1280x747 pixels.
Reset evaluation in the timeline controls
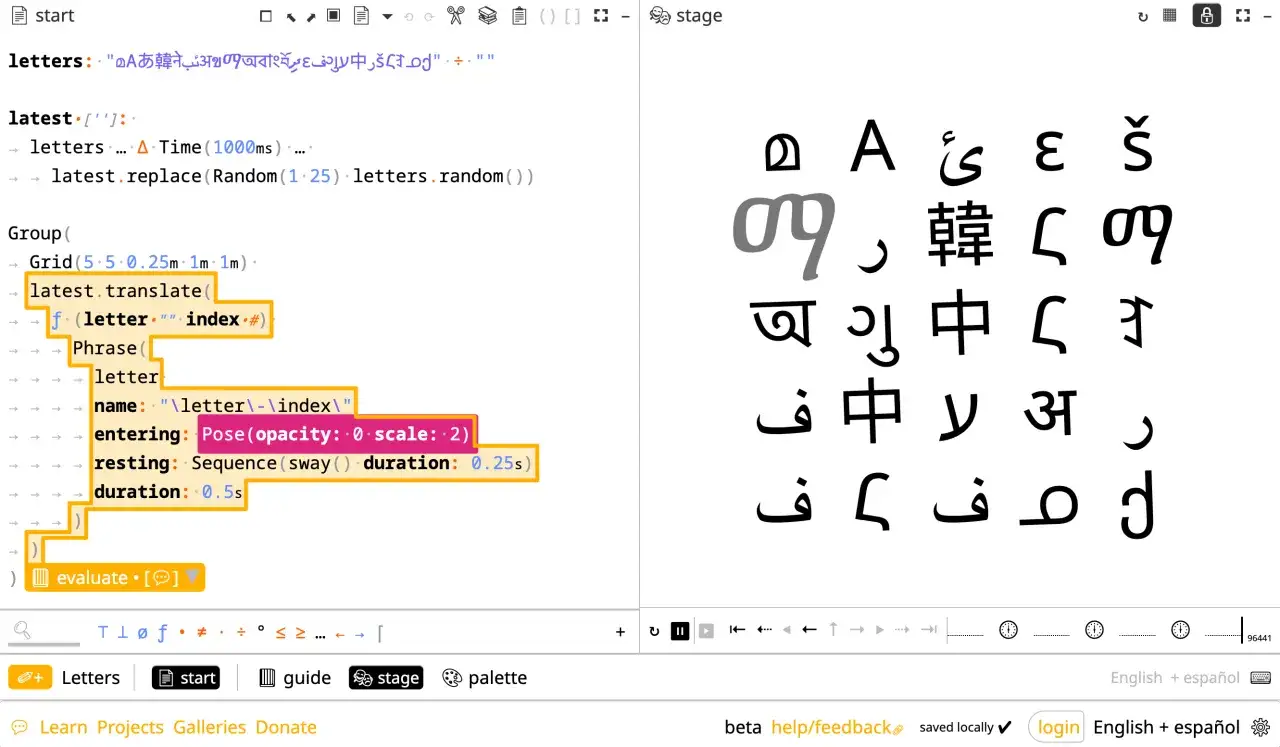tap(654, 631)
